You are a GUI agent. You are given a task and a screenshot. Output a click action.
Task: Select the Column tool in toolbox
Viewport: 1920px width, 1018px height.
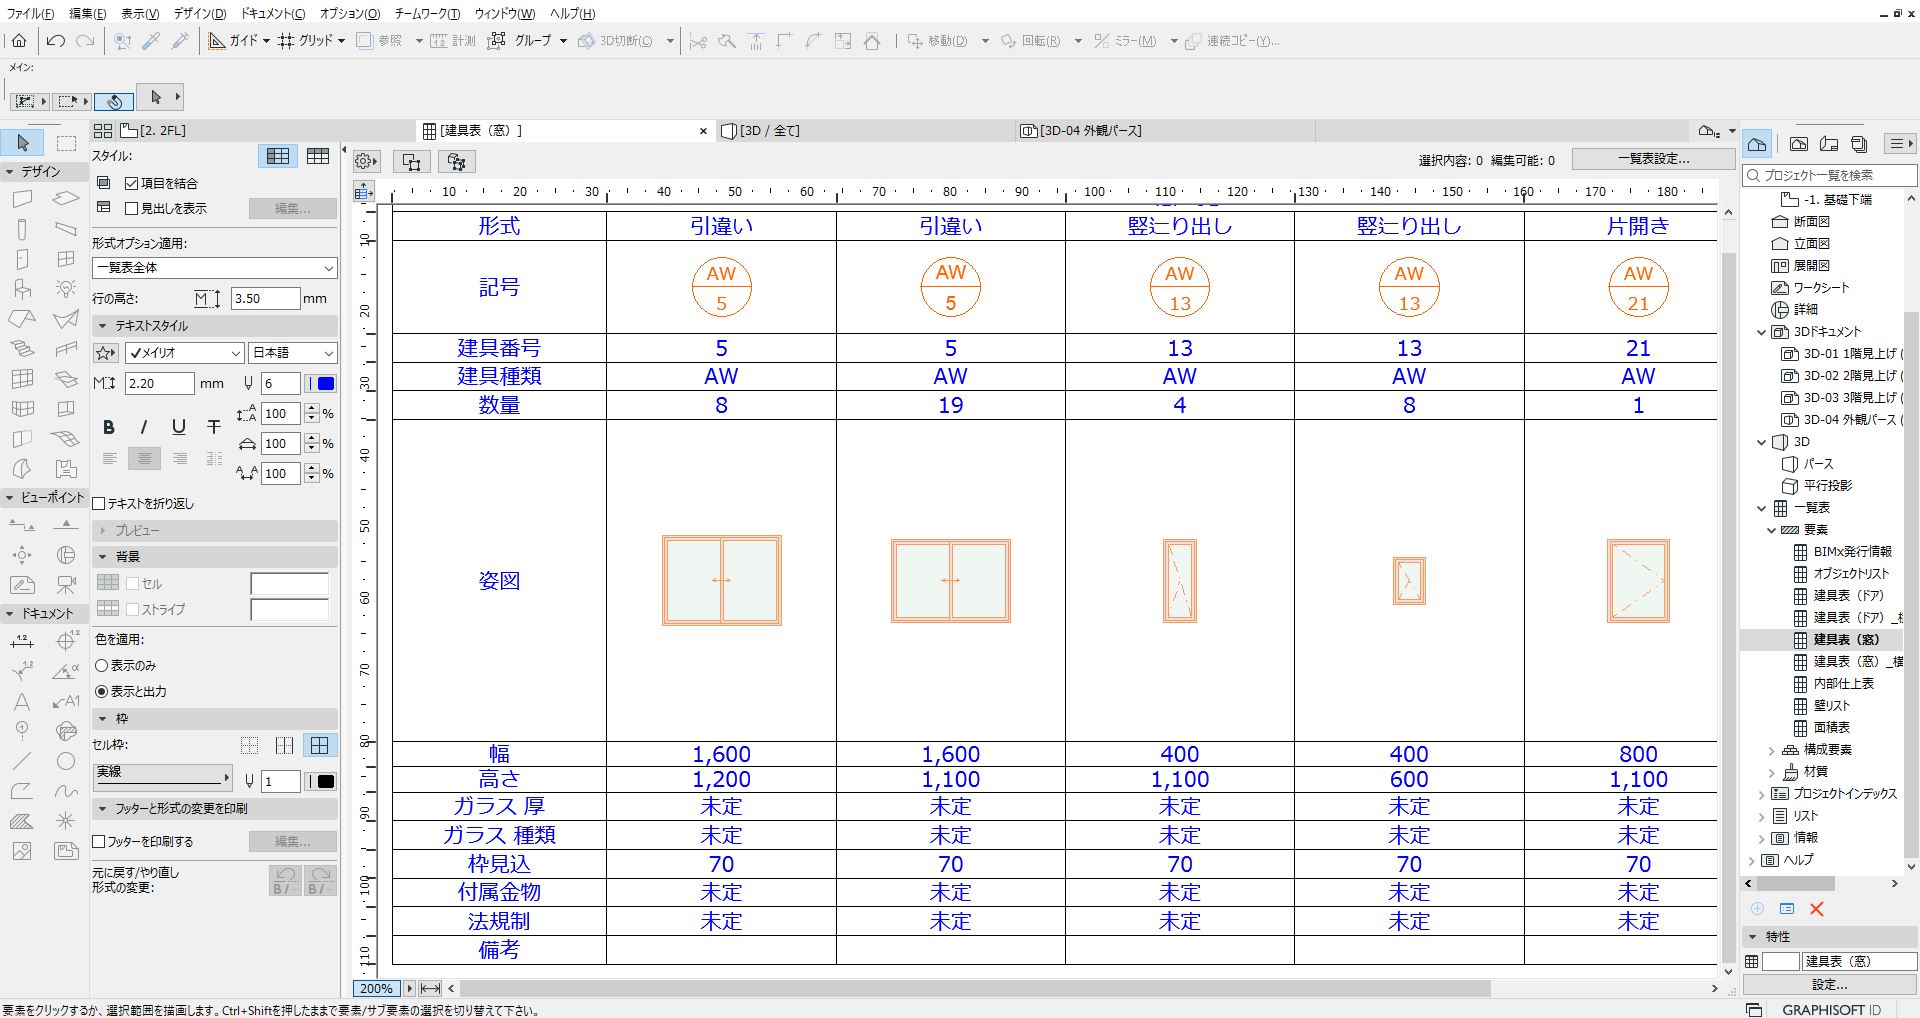pyautogui.click(x=22, y=229)
